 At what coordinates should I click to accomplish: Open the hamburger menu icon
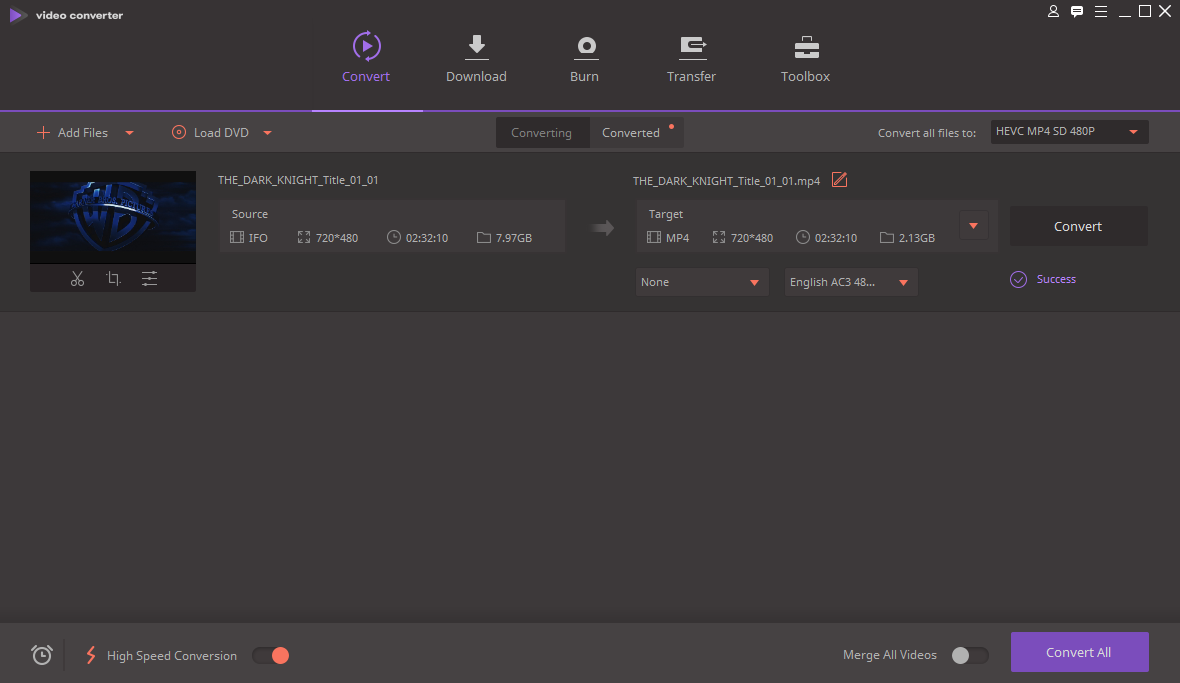(x=1101, y=11)
